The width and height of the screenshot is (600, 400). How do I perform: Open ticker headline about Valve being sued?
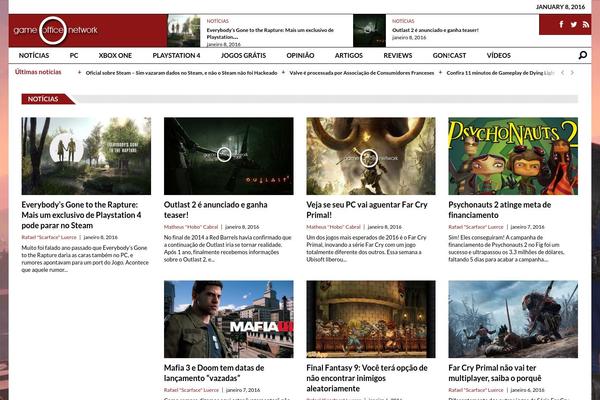(362, 73)
